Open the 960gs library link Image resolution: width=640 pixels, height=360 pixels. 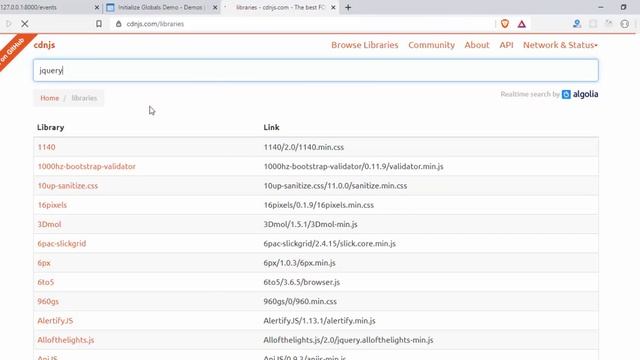pos(48,301)
